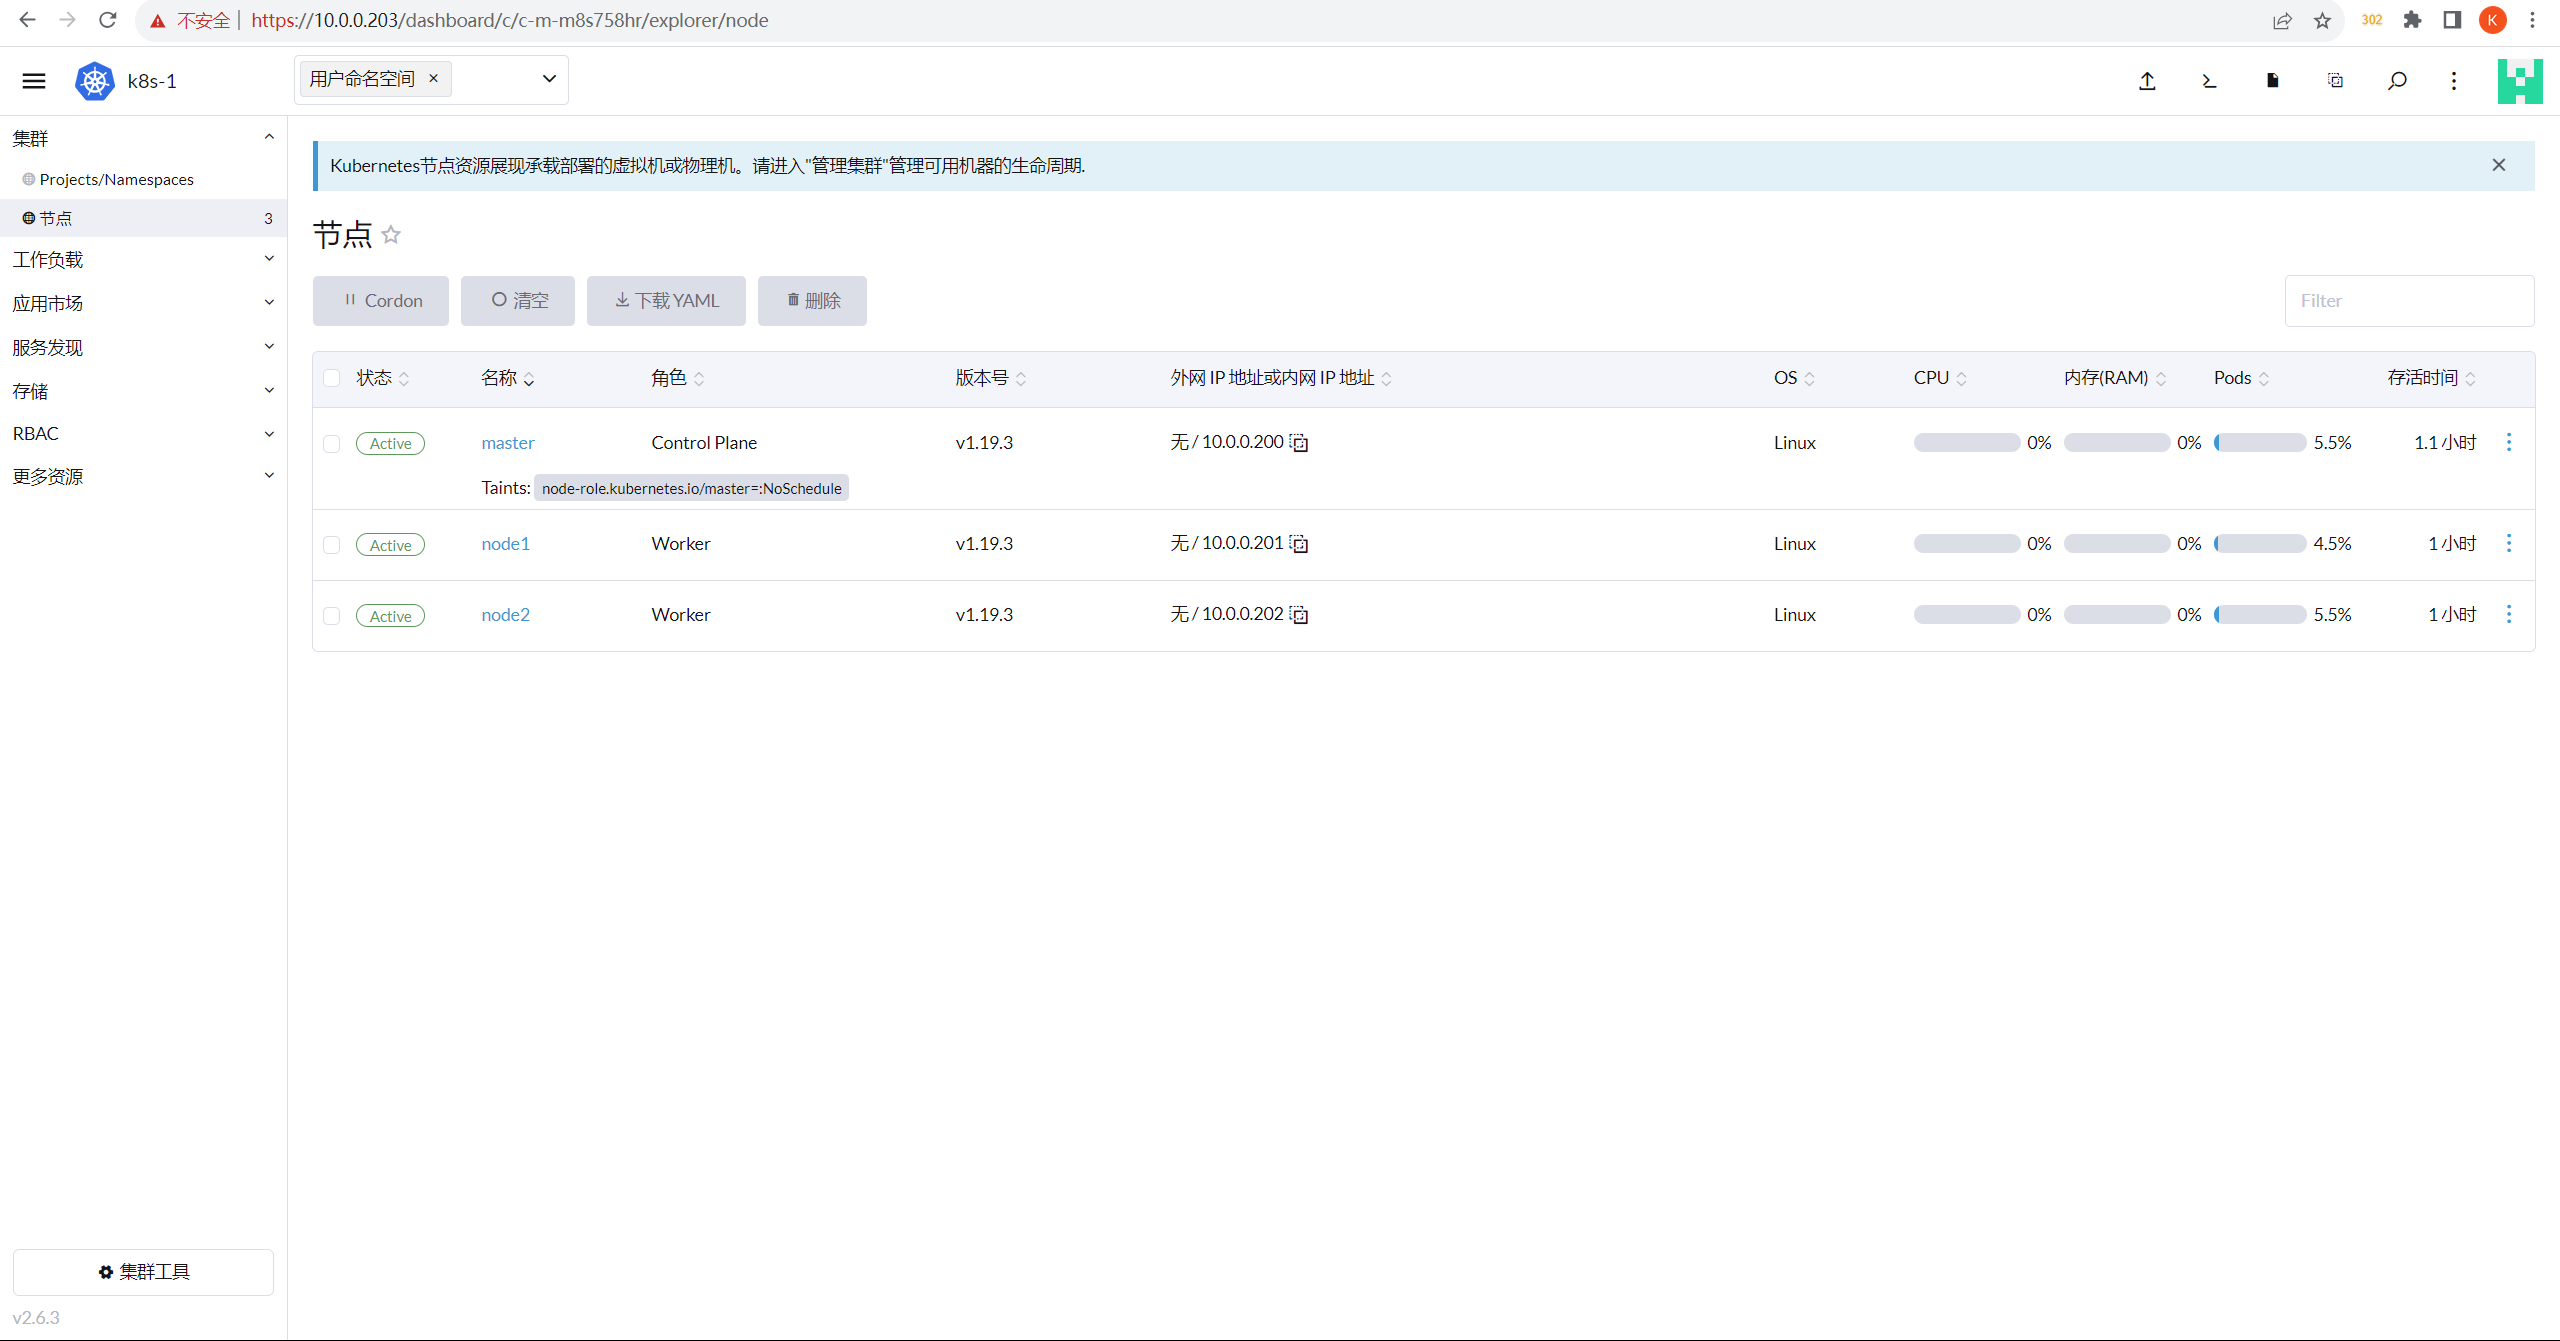The width and height of the screenshot is (2560, 1341).
Task: Remove the 用户命名空间 filter tag
Action: click(x=433, y=78)
